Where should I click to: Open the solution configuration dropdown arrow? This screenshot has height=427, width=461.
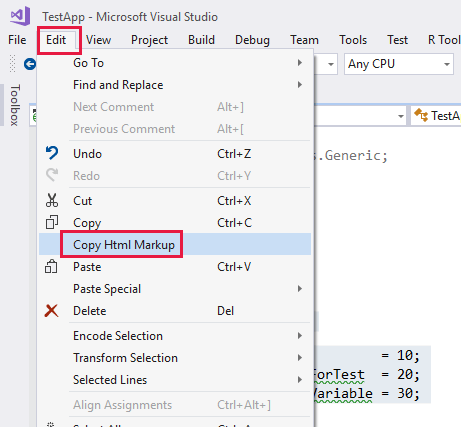tap(331, 64)
